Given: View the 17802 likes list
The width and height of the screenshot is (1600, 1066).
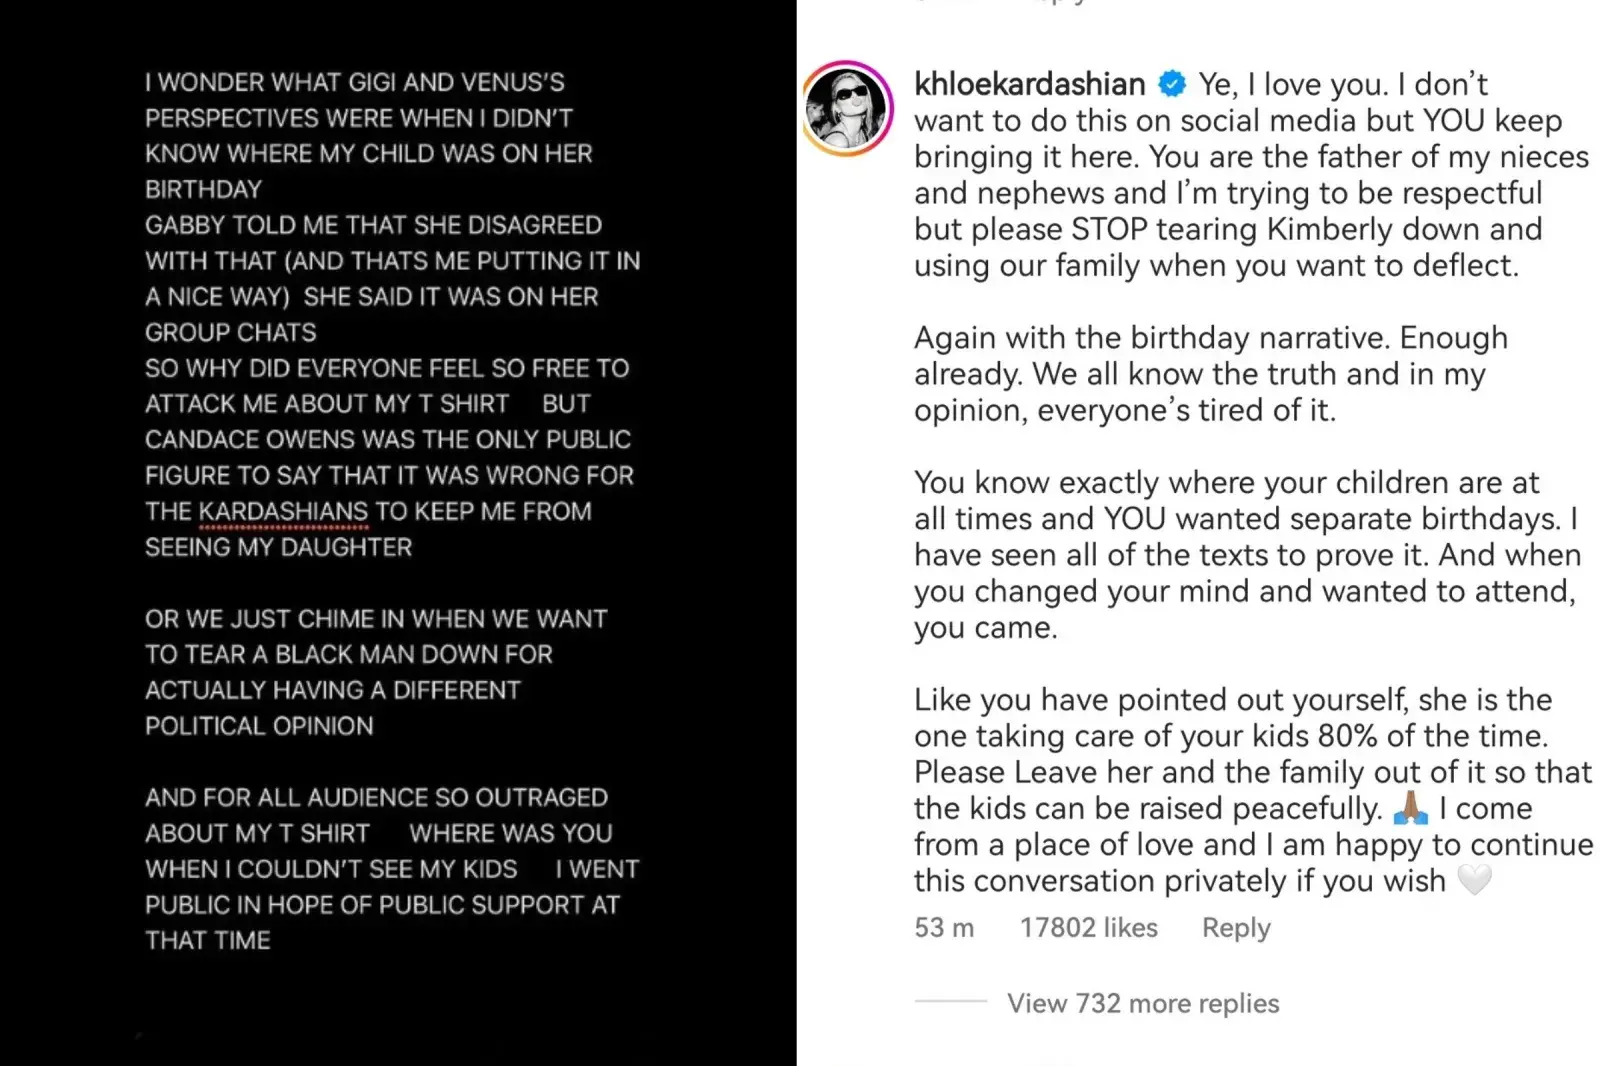Looking at the screenshot, I should [1088, 928].
